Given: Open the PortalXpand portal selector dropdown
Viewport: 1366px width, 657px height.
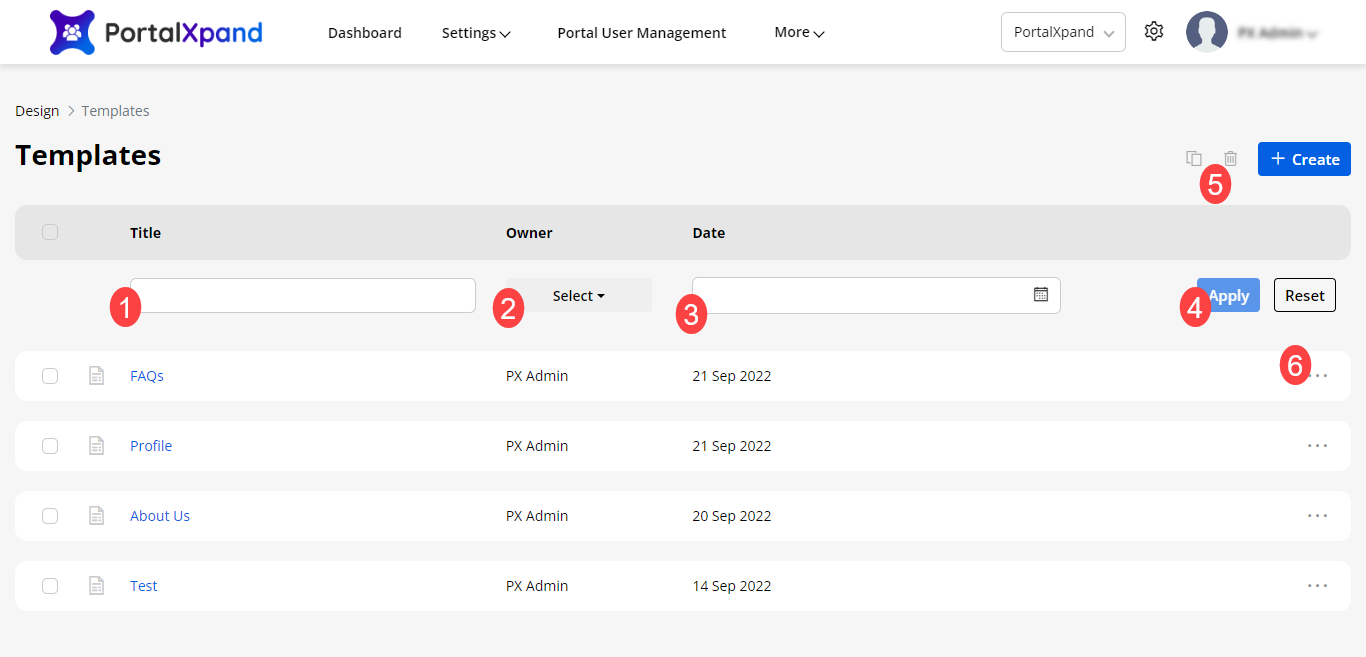Looking at the screenshot, I should coord(1063,32).
